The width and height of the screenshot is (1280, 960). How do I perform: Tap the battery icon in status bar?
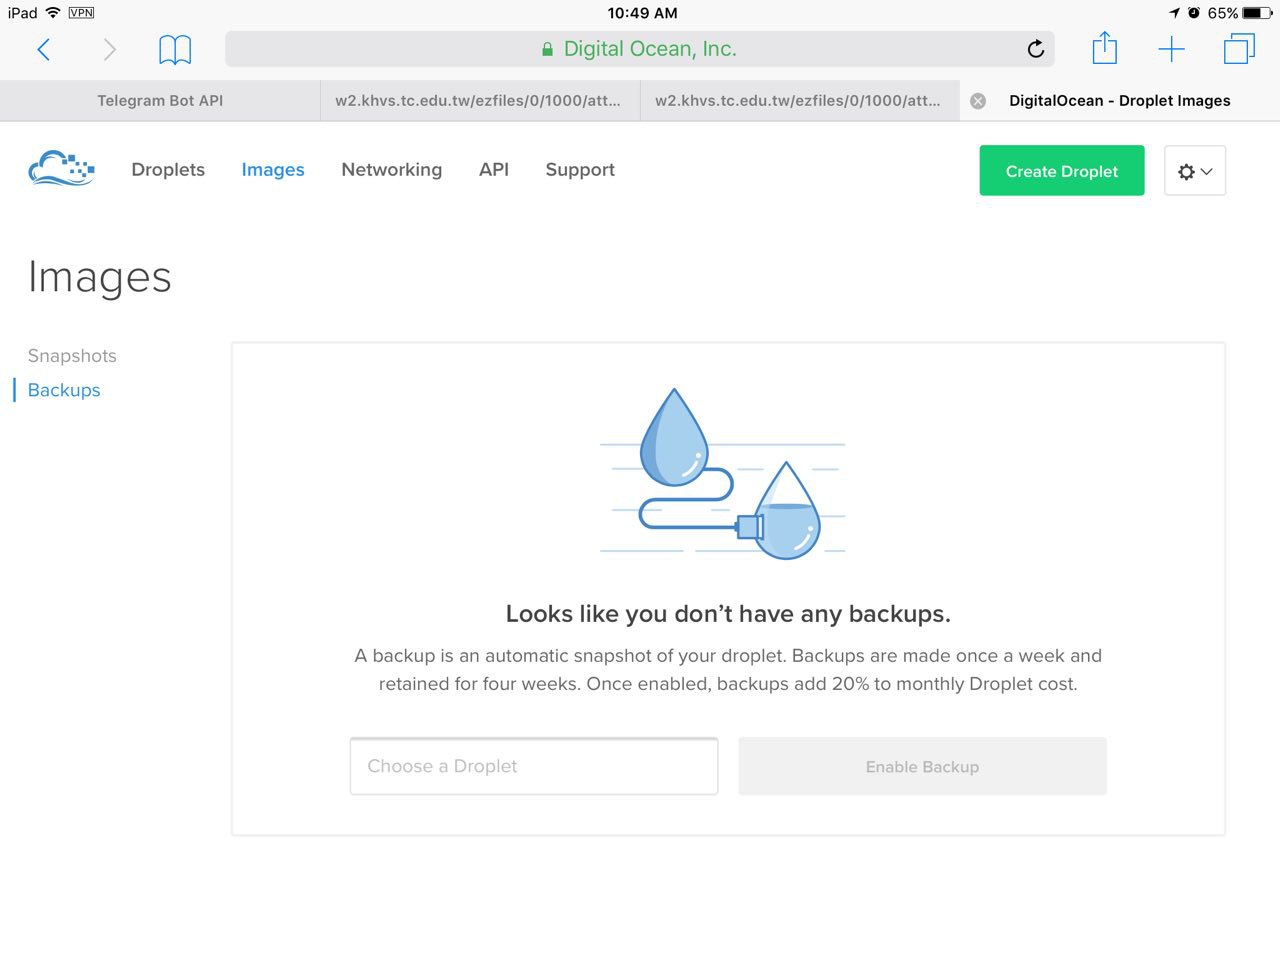point(1258,13)
